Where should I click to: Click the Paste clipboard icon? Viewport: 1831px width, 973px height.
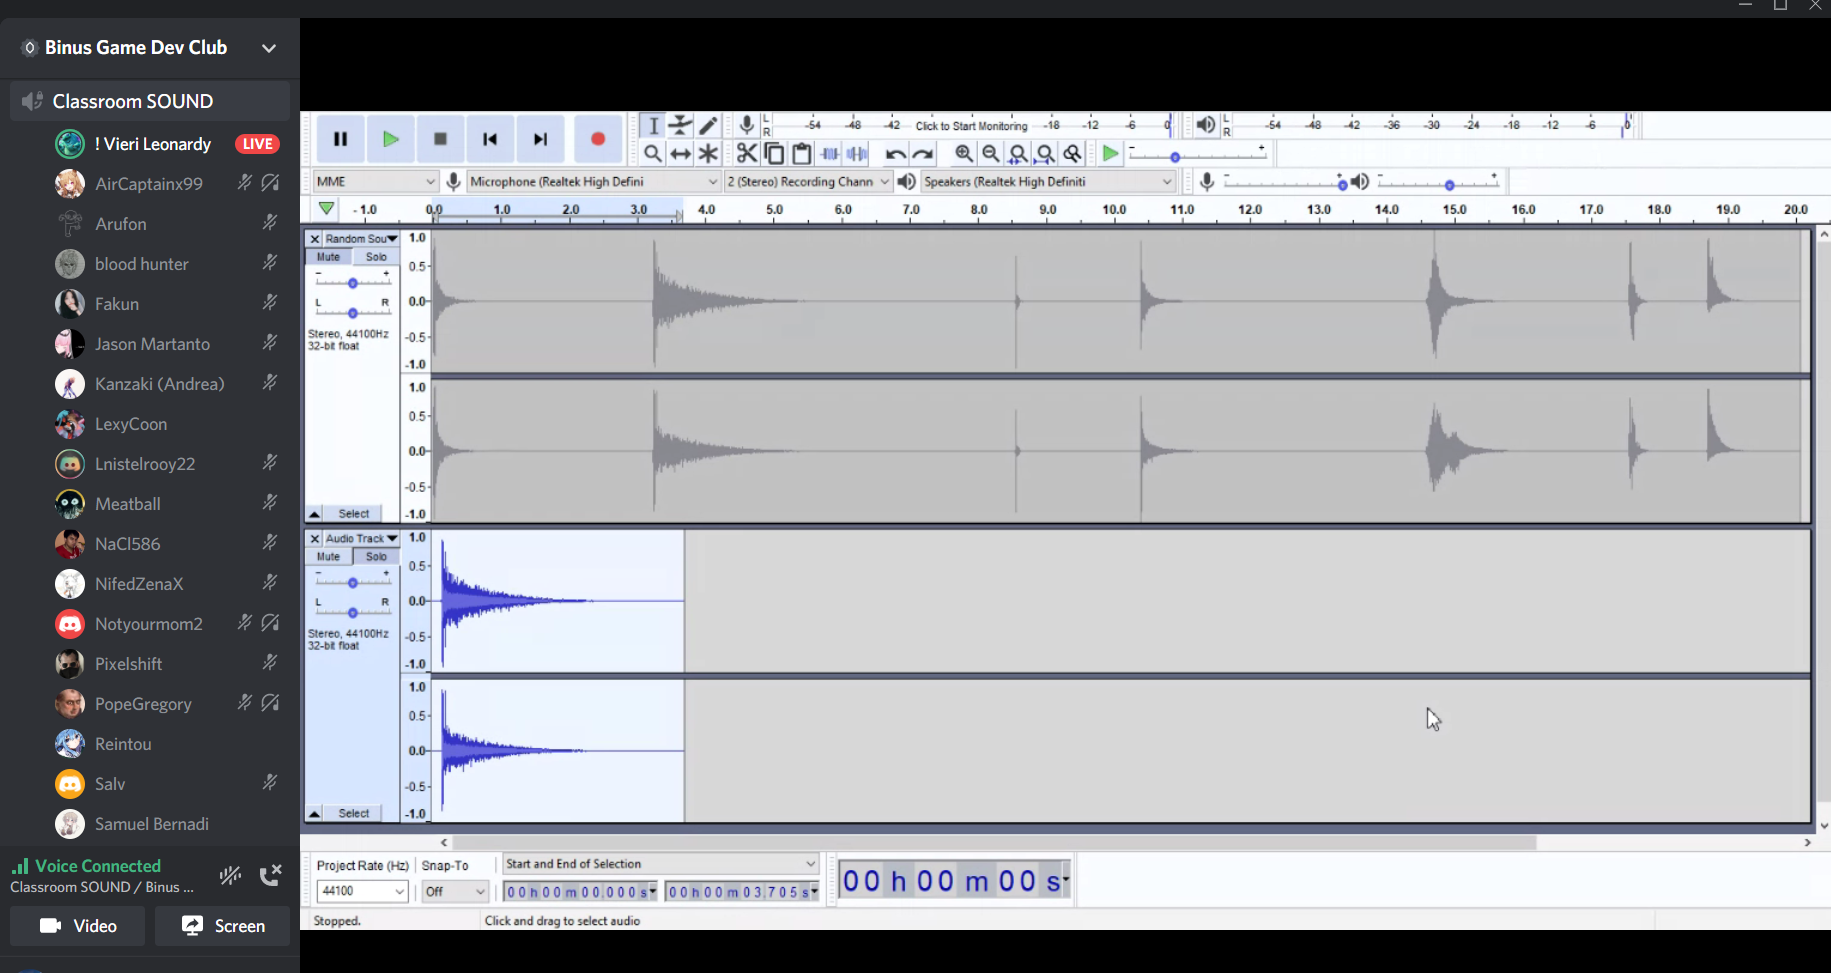(803, 153)
